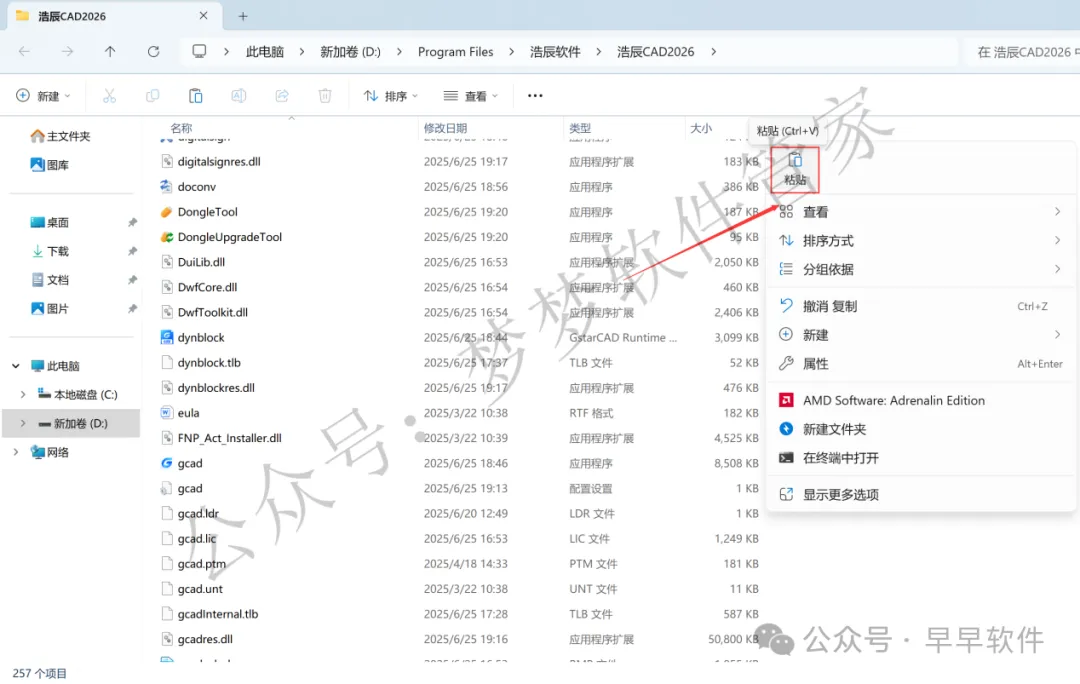Select 属性 in context menu
This screenshot has height=684, width=1080.
920,364
